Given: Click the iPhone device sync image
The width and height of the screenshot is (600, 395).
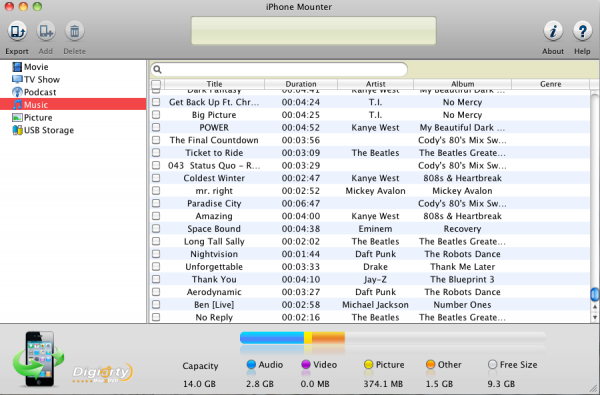Looking at the screenshot, I should pos(38,359).
